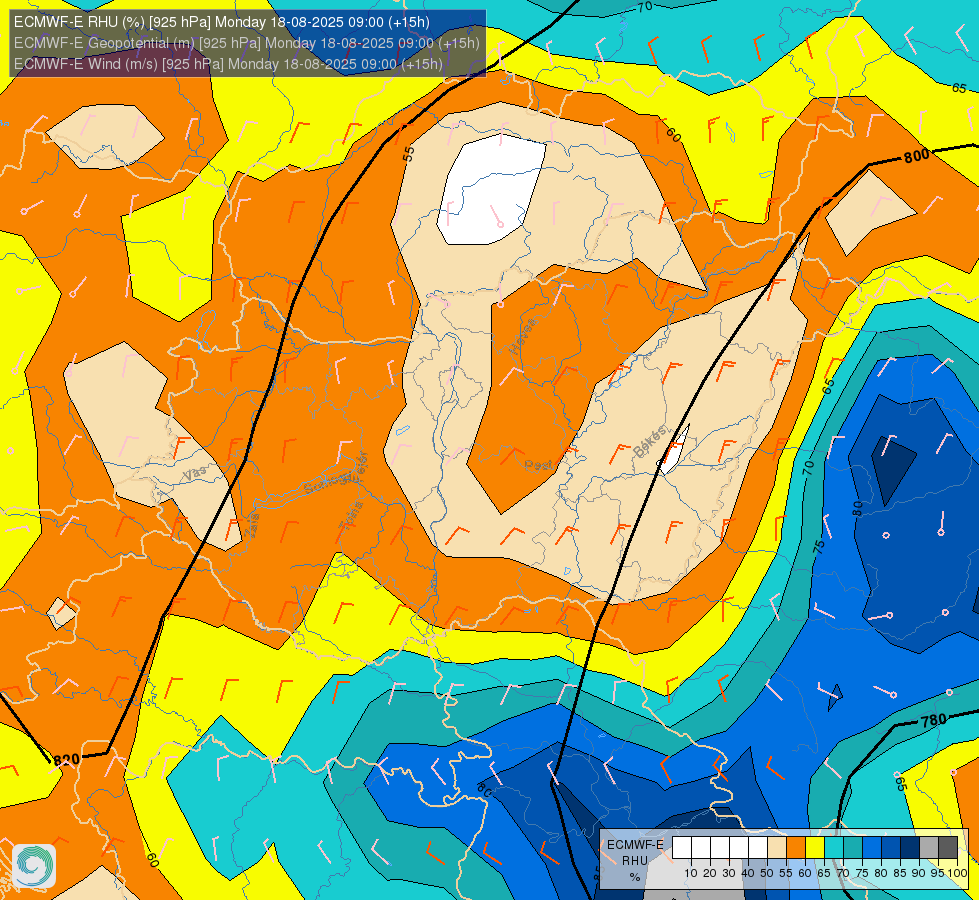This screenshot has width=979, height=900.
Task: Click the white below-50% humidity area on the map
Action: coord(490,189)
